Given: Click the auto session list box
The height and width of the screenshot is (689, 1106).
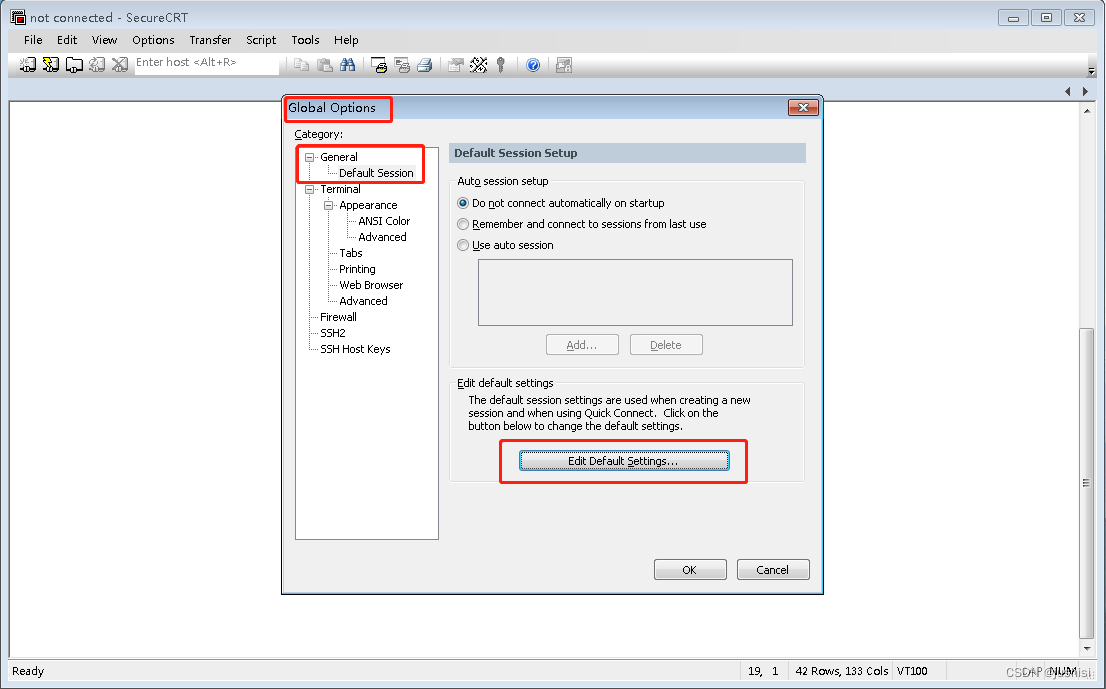Looking at the screenshot, I should (635, 293).
